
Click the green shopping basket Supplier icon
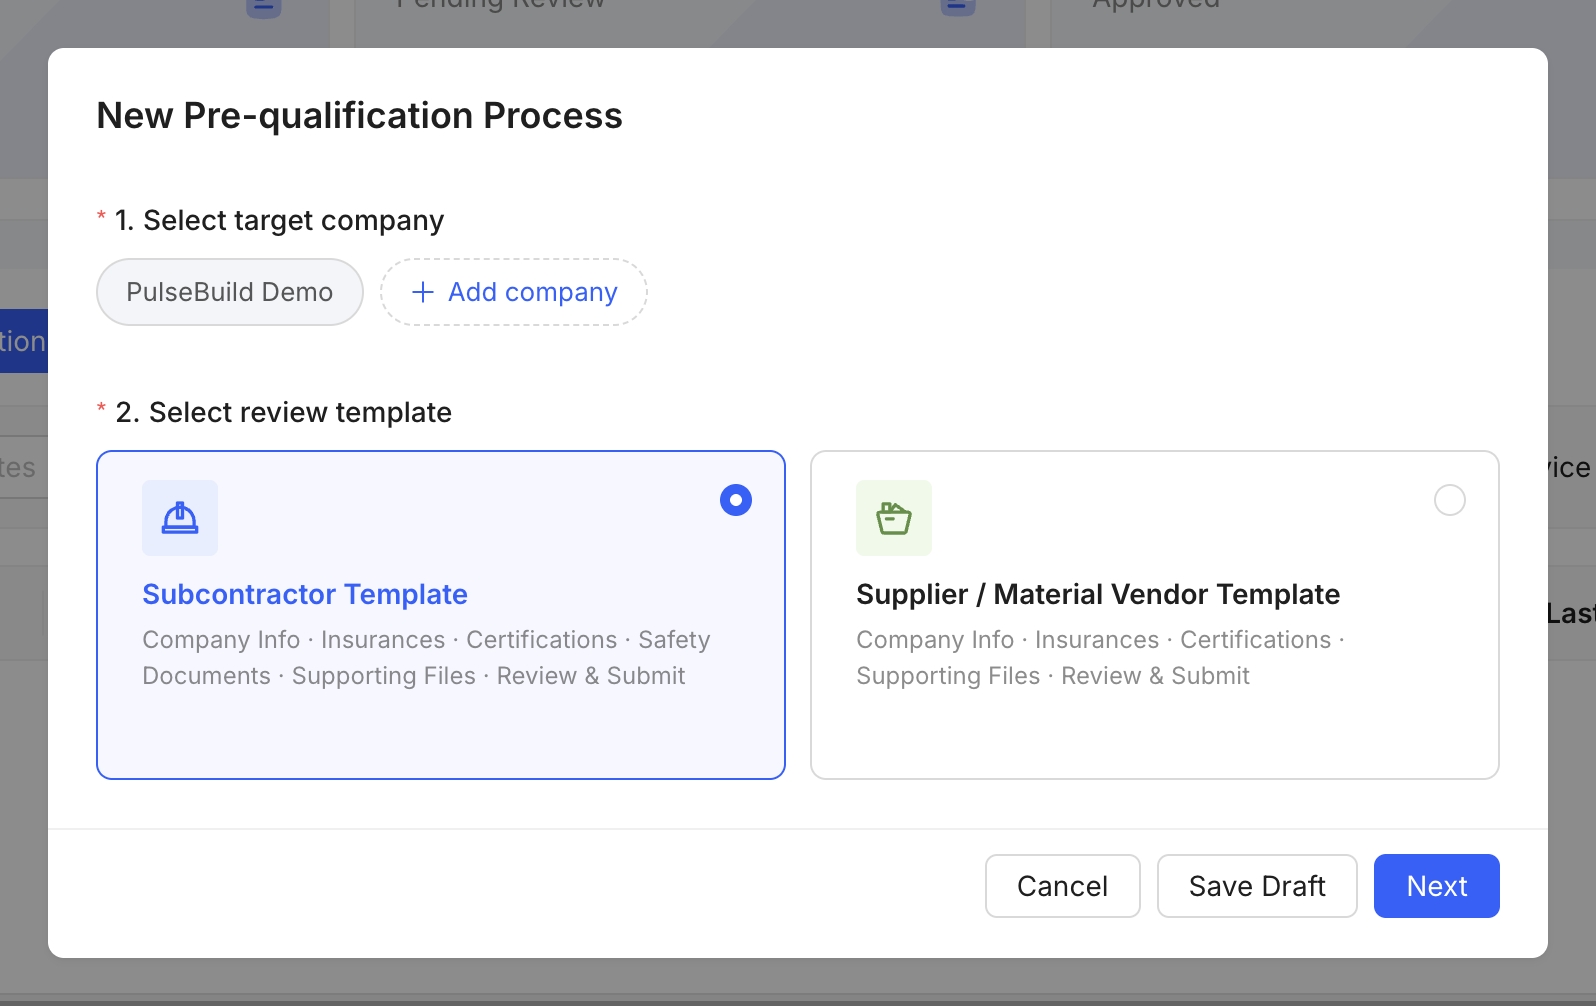(x=894, y=518)
